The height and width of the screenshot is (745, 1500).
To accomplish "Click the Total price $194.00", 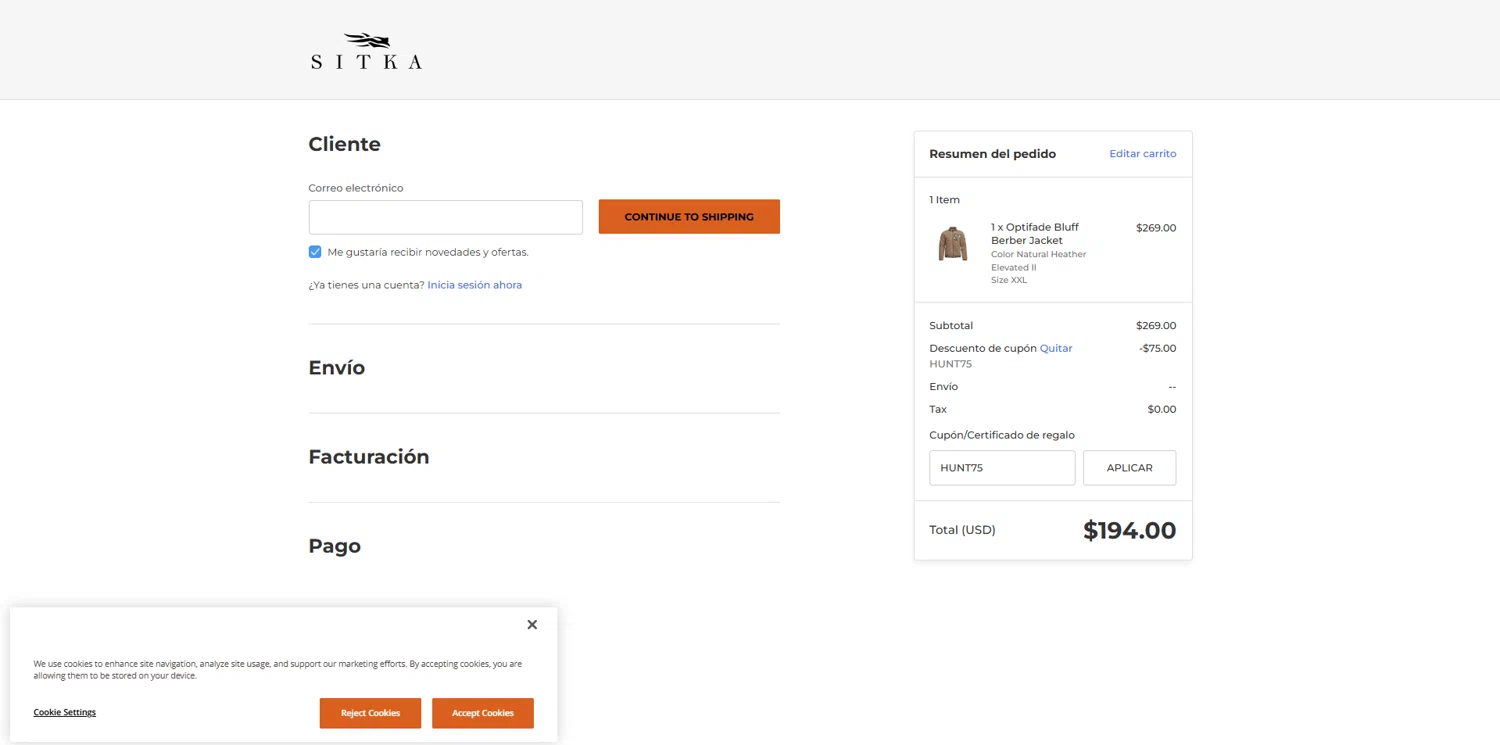I will click(1129, 531).
